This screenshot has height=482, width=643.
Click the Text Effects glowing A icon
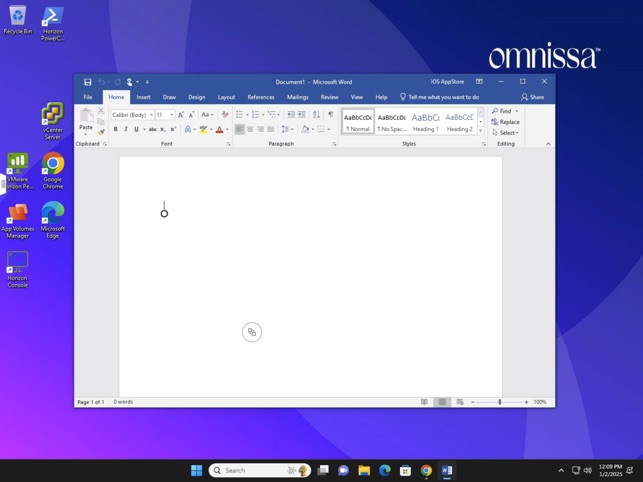click(187, 129)
